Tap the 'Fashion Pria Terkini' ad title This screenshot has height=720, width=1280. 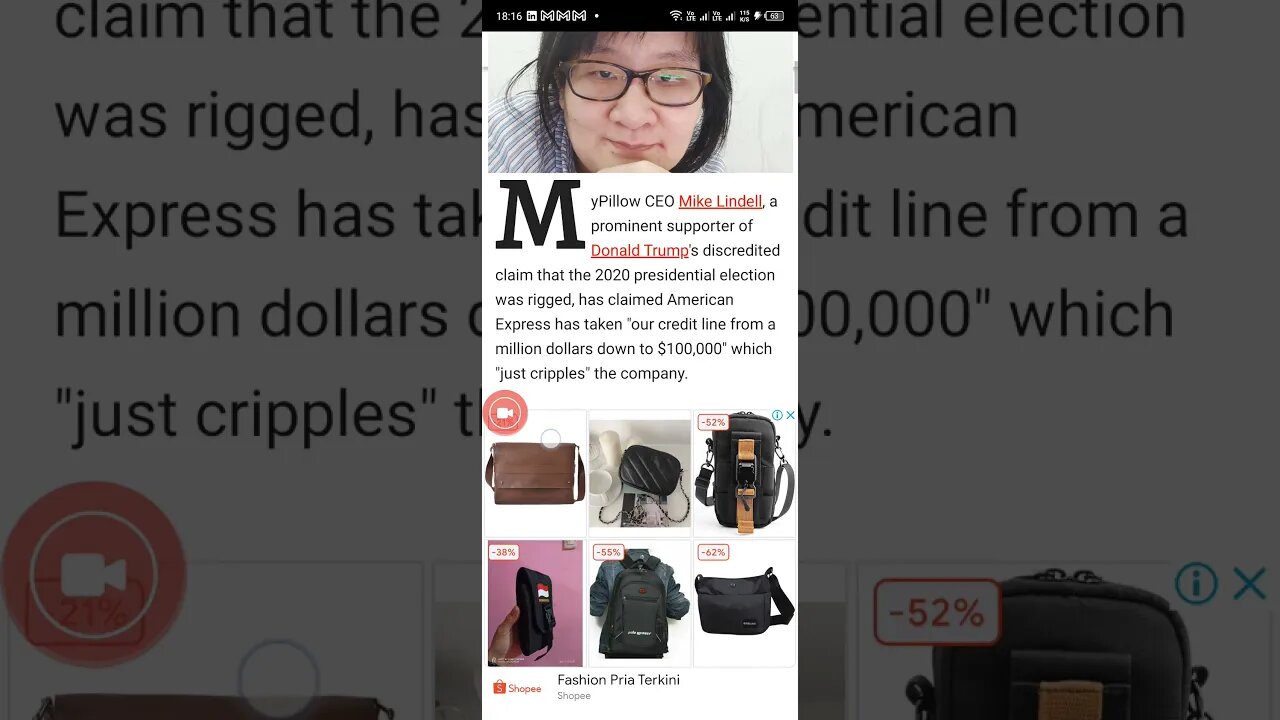[618, 680]
